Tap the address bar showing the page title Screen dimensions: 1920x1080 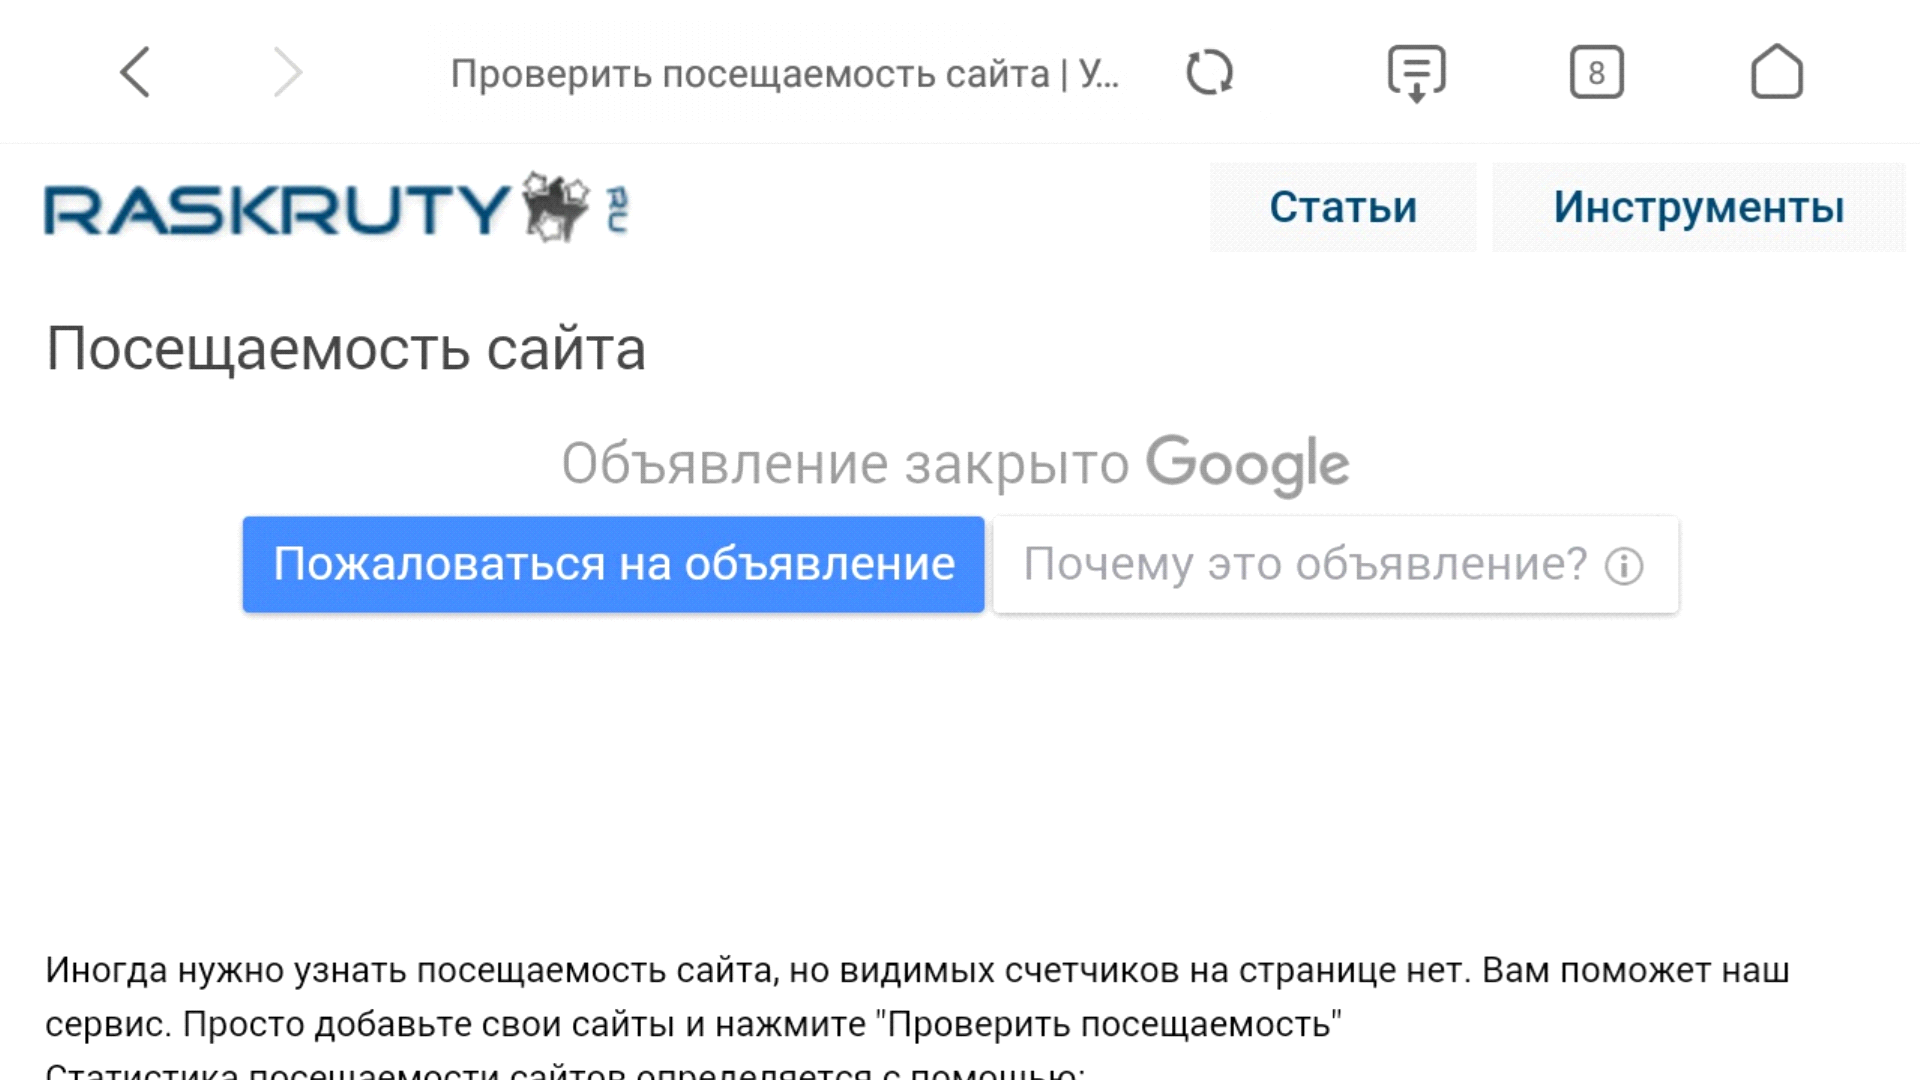[x=784, y=73]
